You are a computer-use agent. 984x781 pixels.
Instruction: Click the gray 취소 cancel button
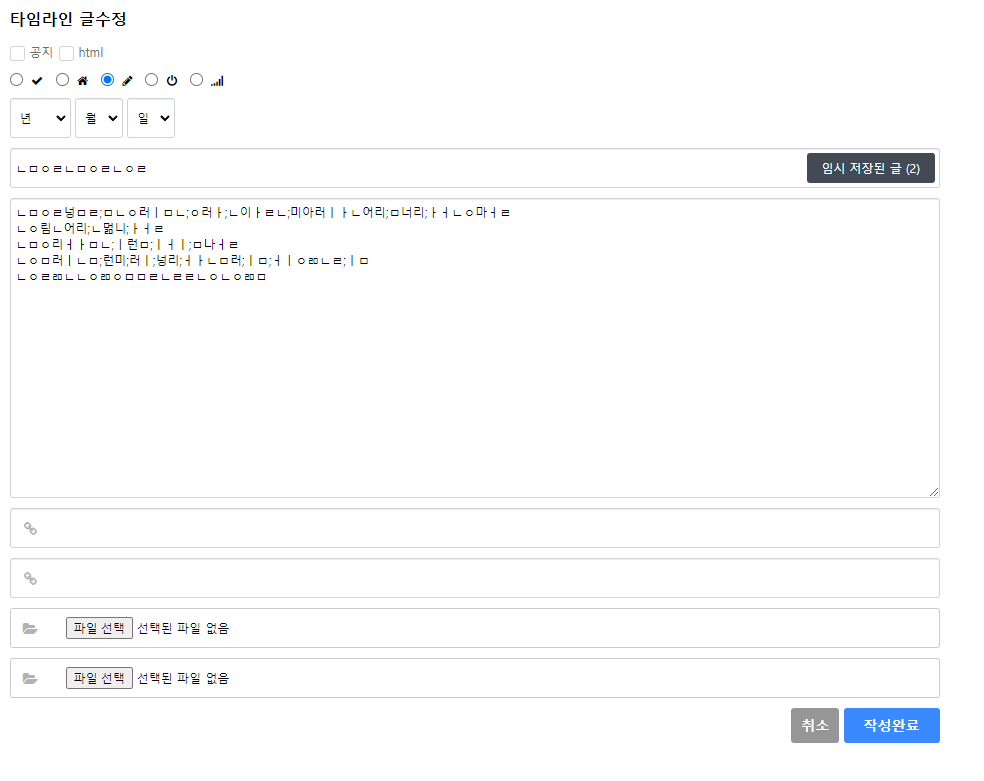(x=814, y=726)
